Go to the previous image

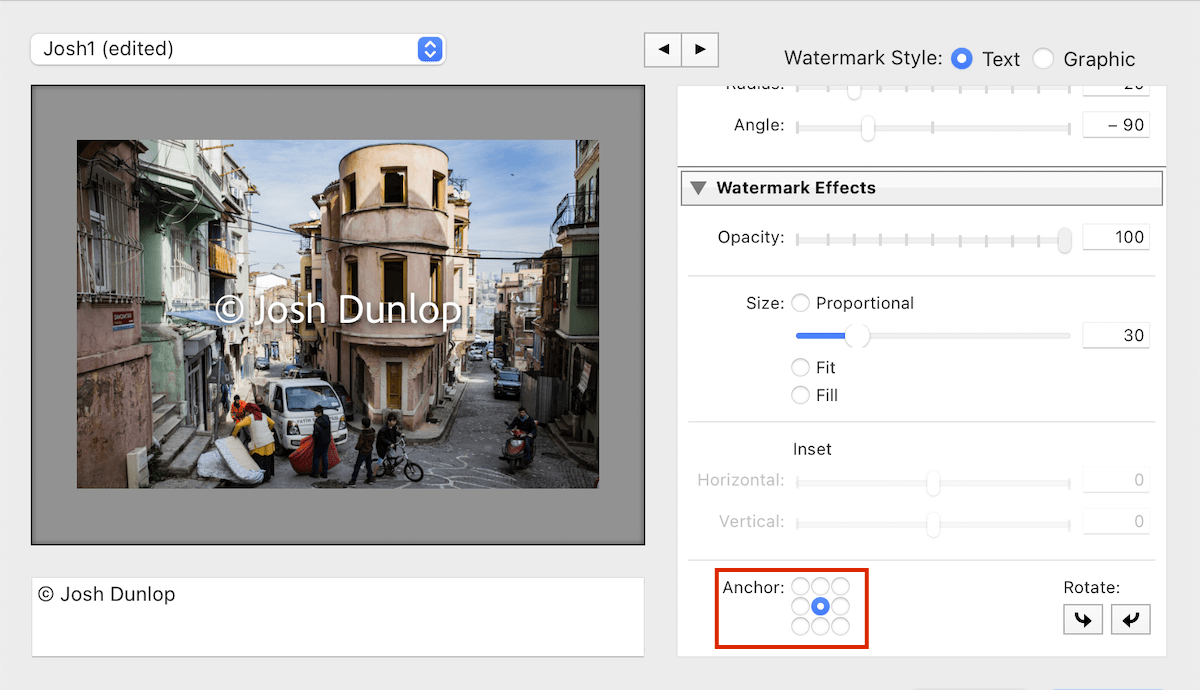[x=663, y=49]
